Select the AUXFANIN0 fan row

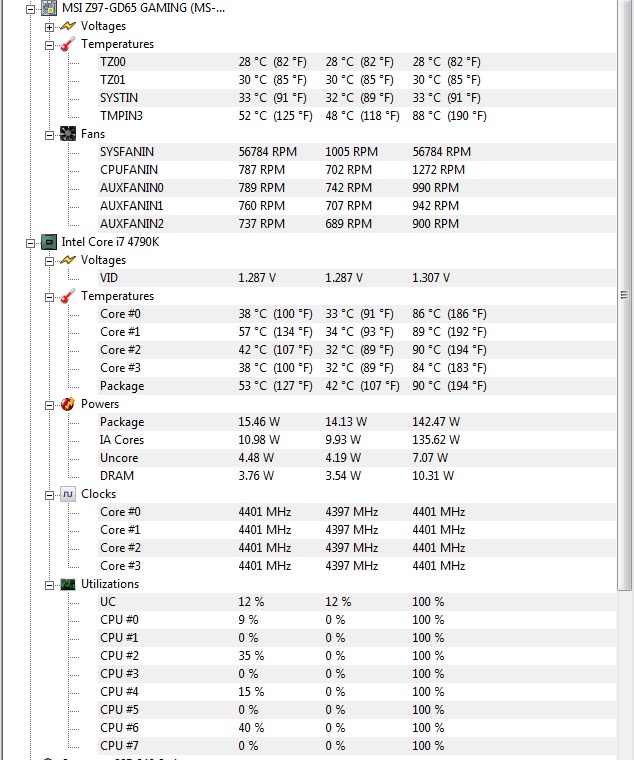357,188
